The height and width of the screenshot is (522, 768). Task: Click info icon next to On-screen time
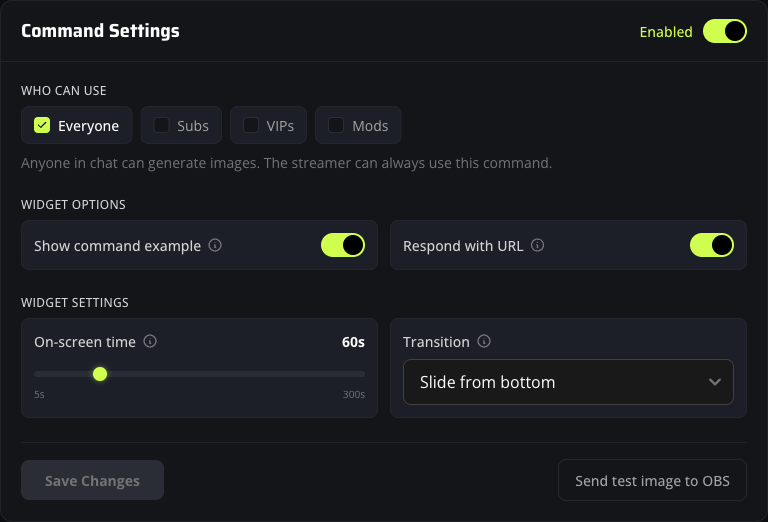pos(150,341)
